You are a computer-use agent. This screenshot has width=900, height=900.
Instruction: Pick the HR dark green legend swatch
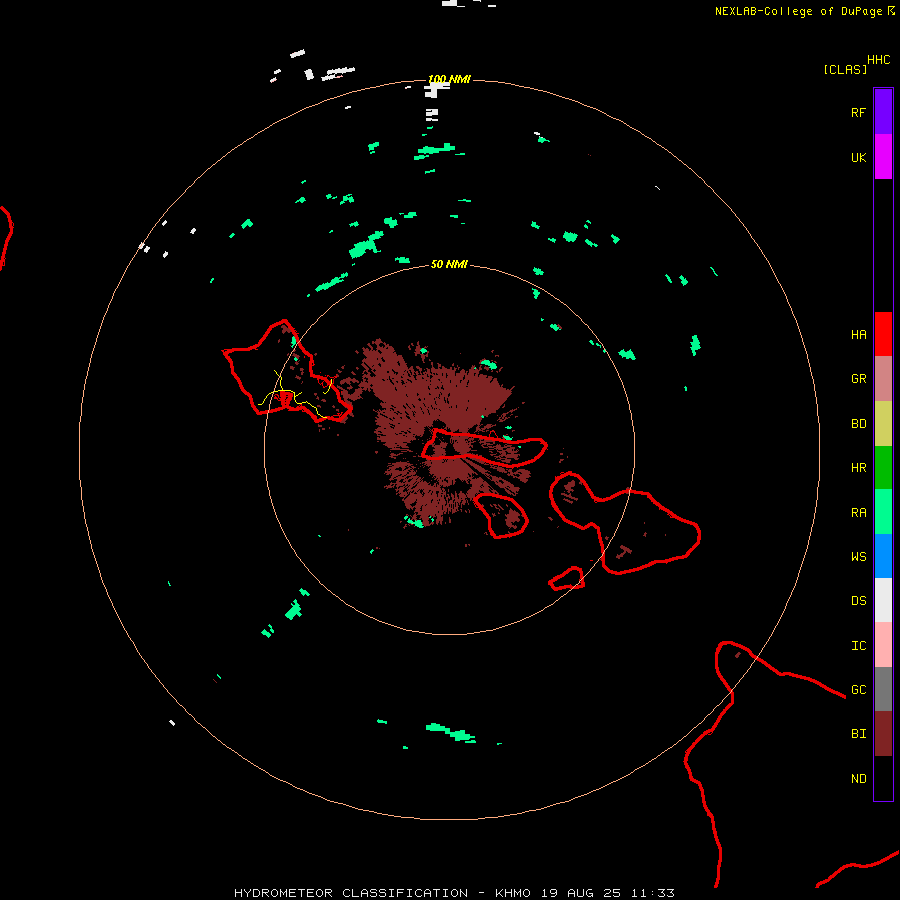coord(883,468)
